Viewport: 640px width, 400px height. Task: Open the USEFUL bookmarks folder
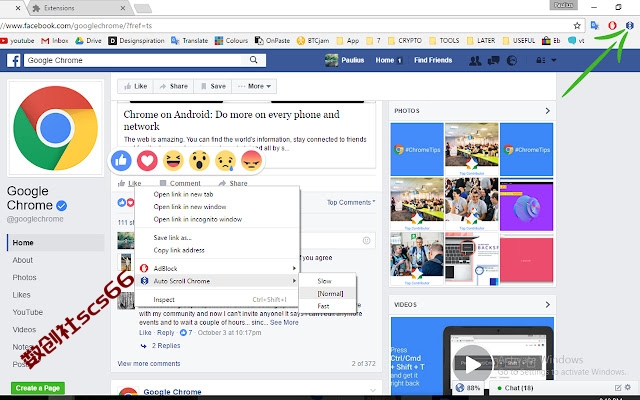click(519, 41)
